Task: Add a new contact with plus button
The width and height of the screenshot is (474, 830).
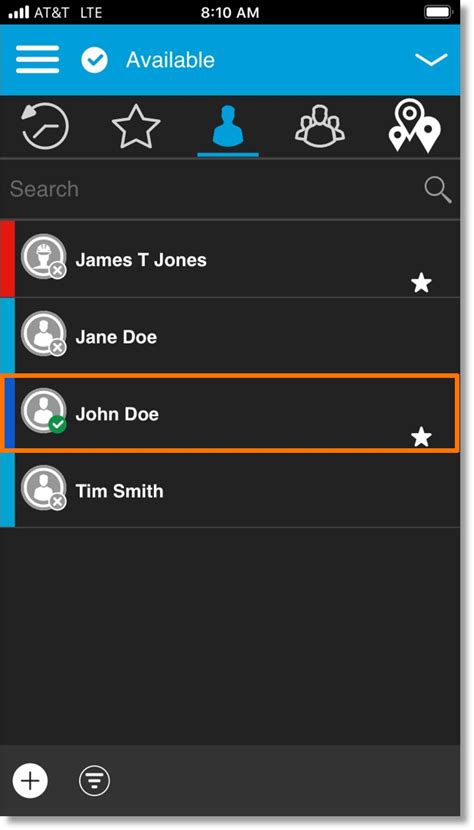Action: pos(30,780)
